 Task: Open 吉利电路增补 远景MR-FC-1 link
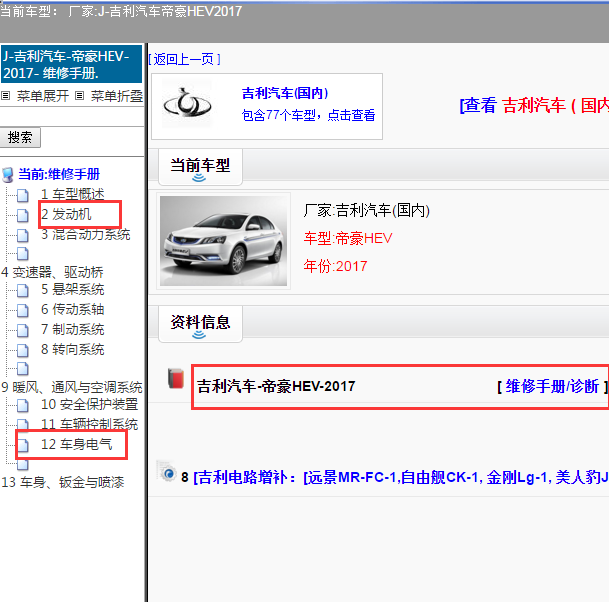coord(400,477)
